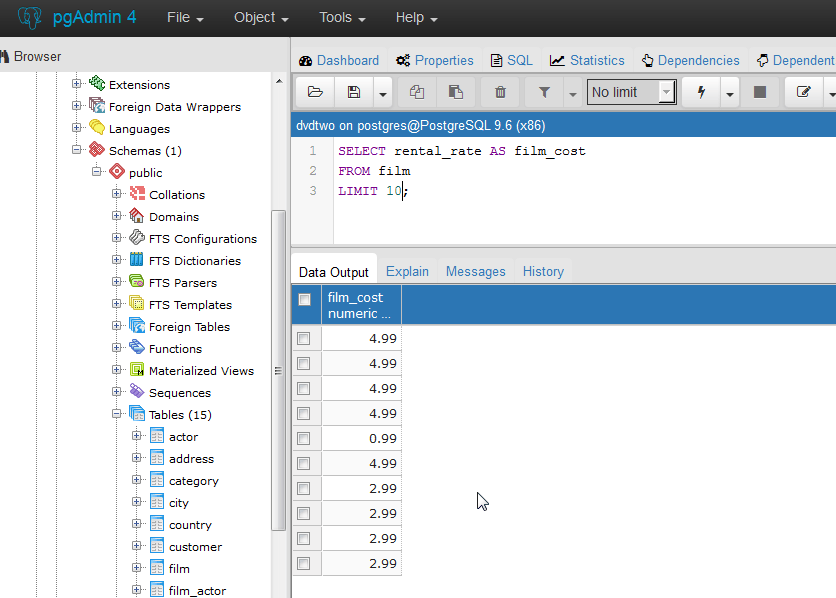
Task: Select the public schema node
Action: [x=145, y=173]
